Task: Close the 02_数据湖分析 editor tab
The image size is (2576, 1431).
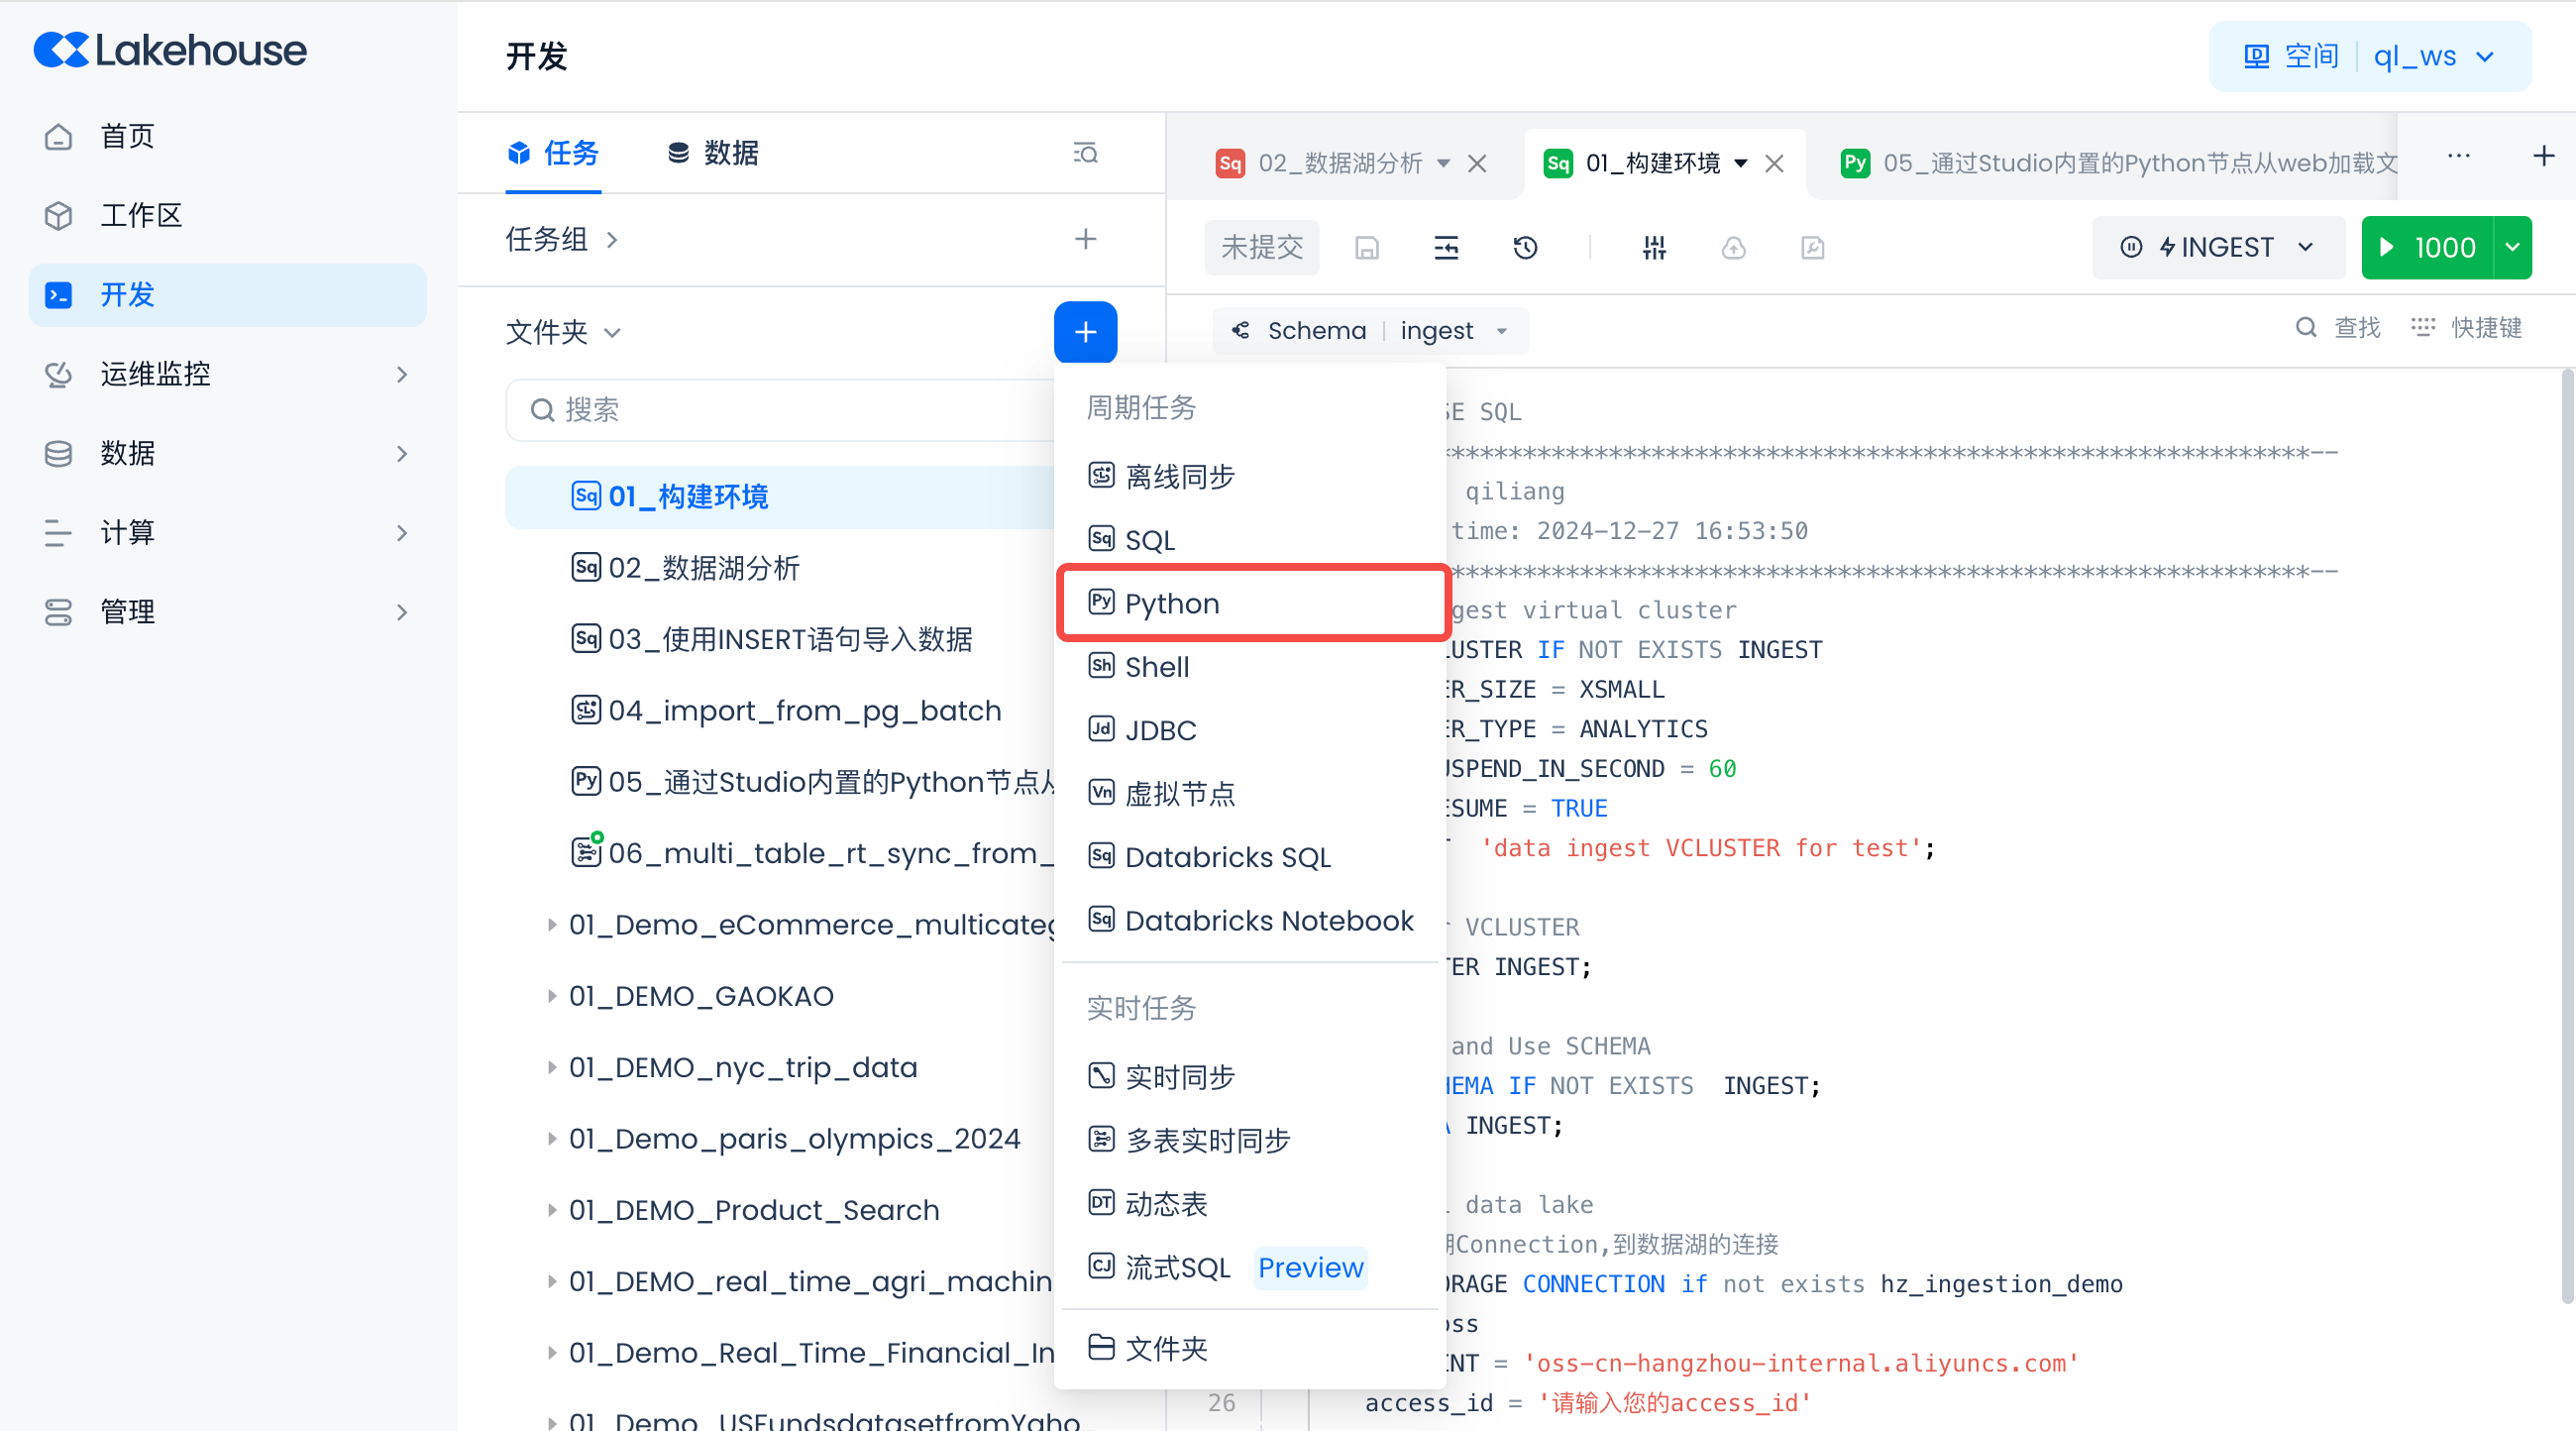Action: (1477, 163)
